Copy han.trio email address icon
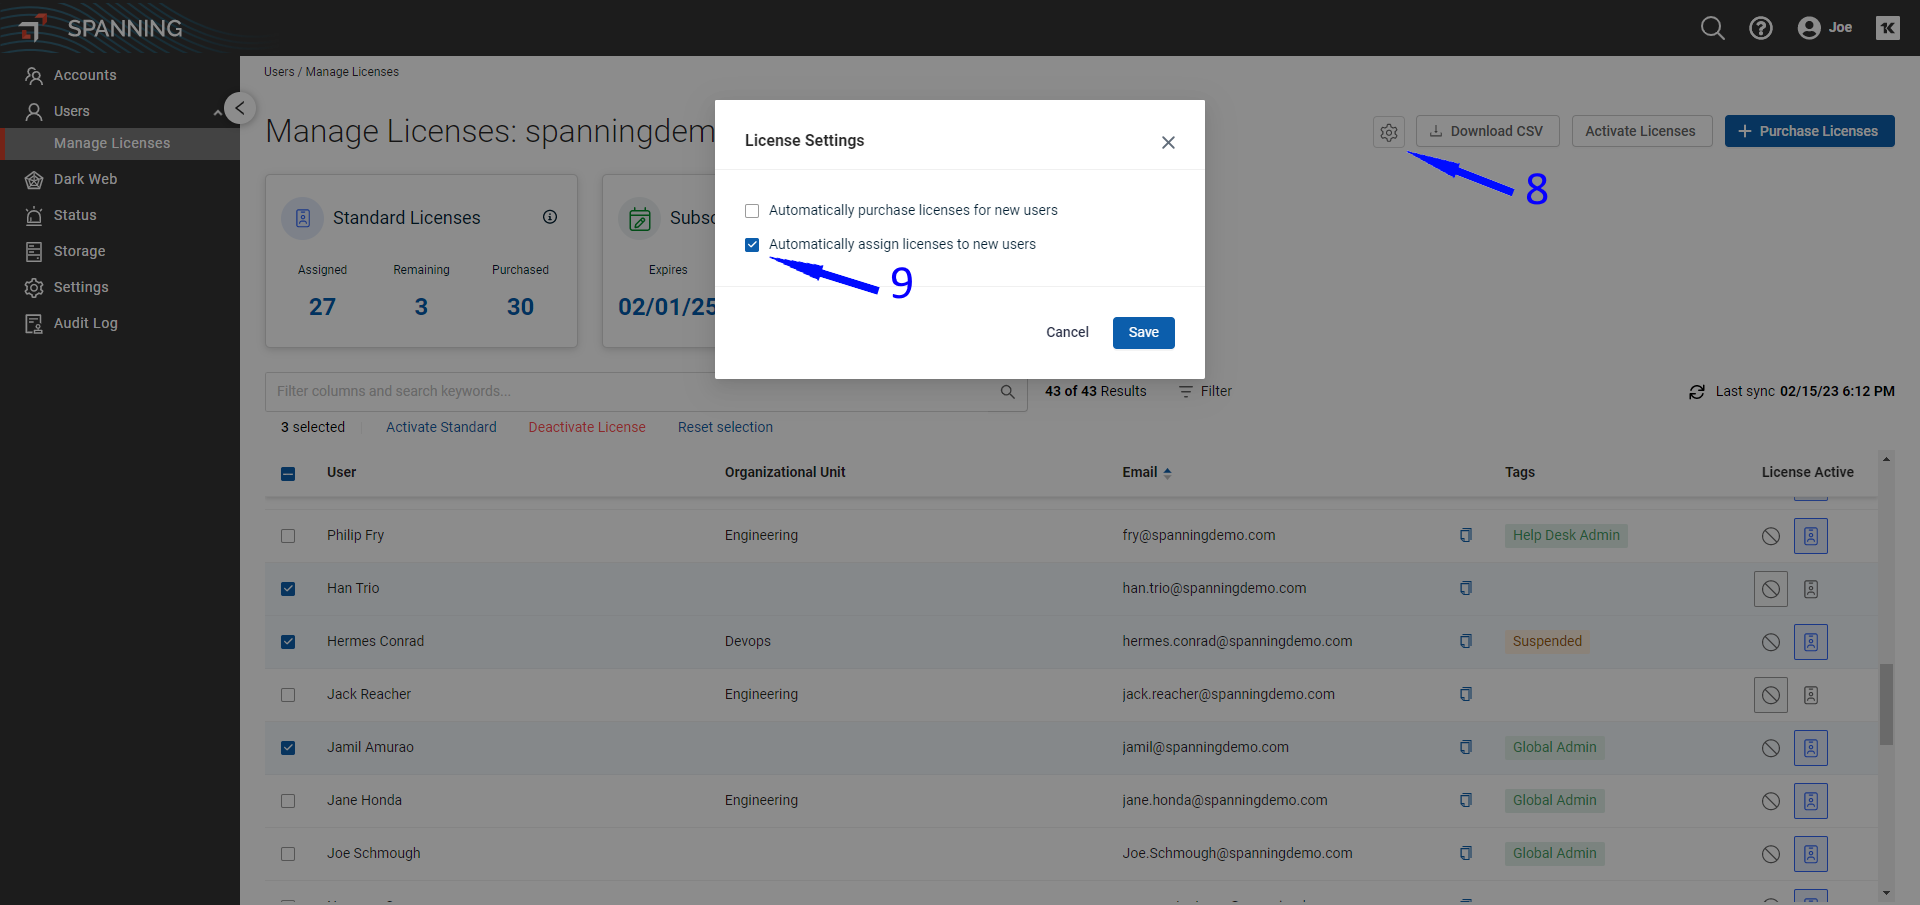1920x905 pixels. [x=1465, y=588]
